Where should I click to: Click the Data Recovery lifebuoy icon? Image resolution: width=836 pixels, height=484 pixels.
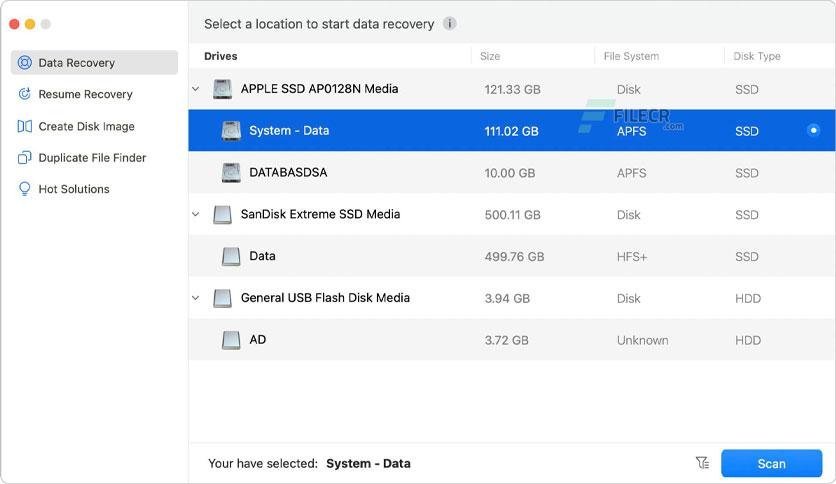(25, 63)
